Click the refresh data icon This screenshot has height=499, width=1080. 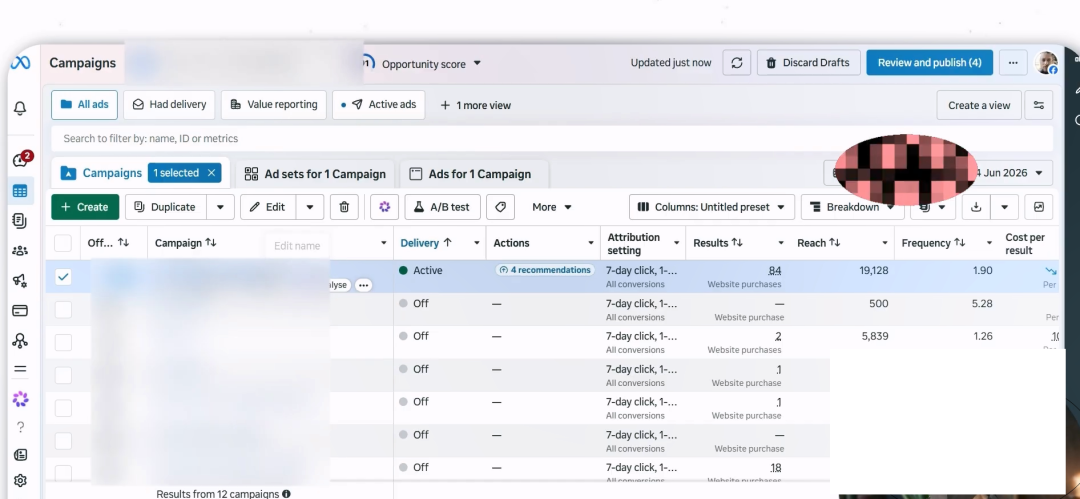(736, 63)
